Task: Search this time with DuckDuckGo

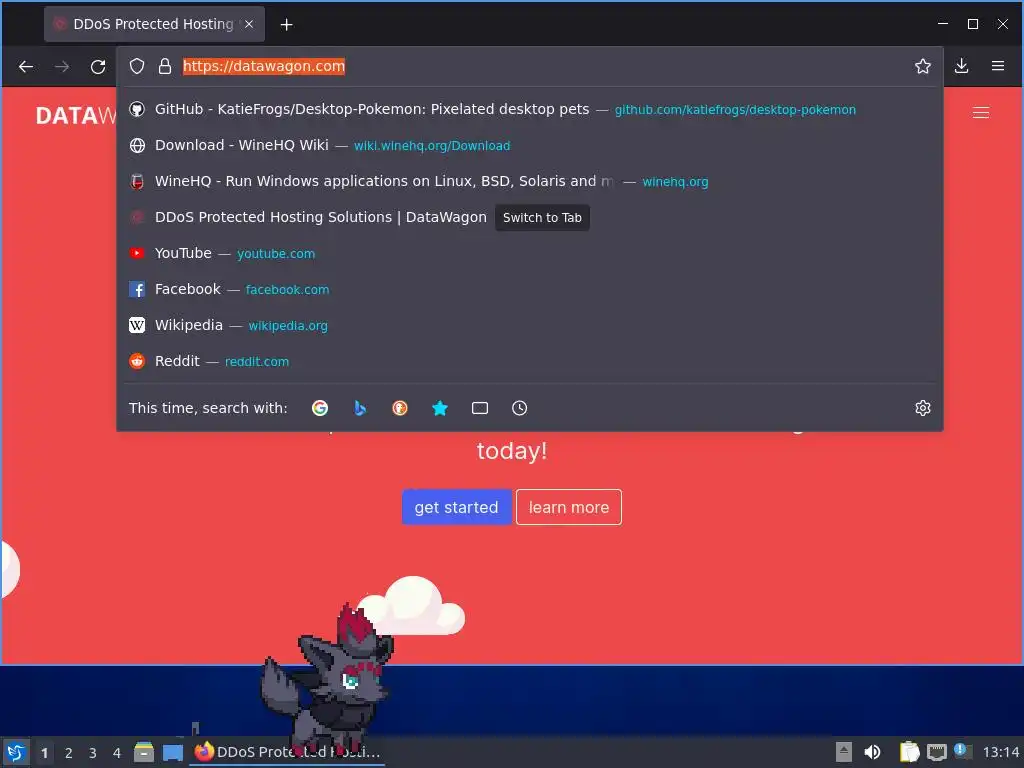Action: tap(400, 408)
